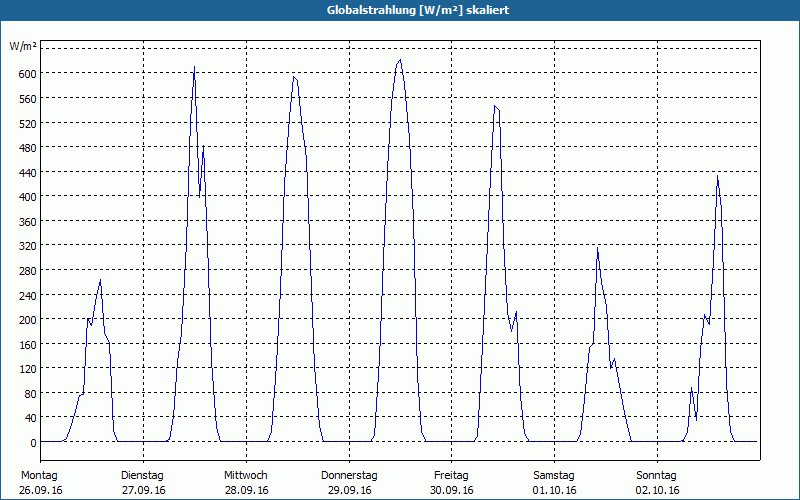
Task: Click the 'Montag' day label
Action: (39, 476)
